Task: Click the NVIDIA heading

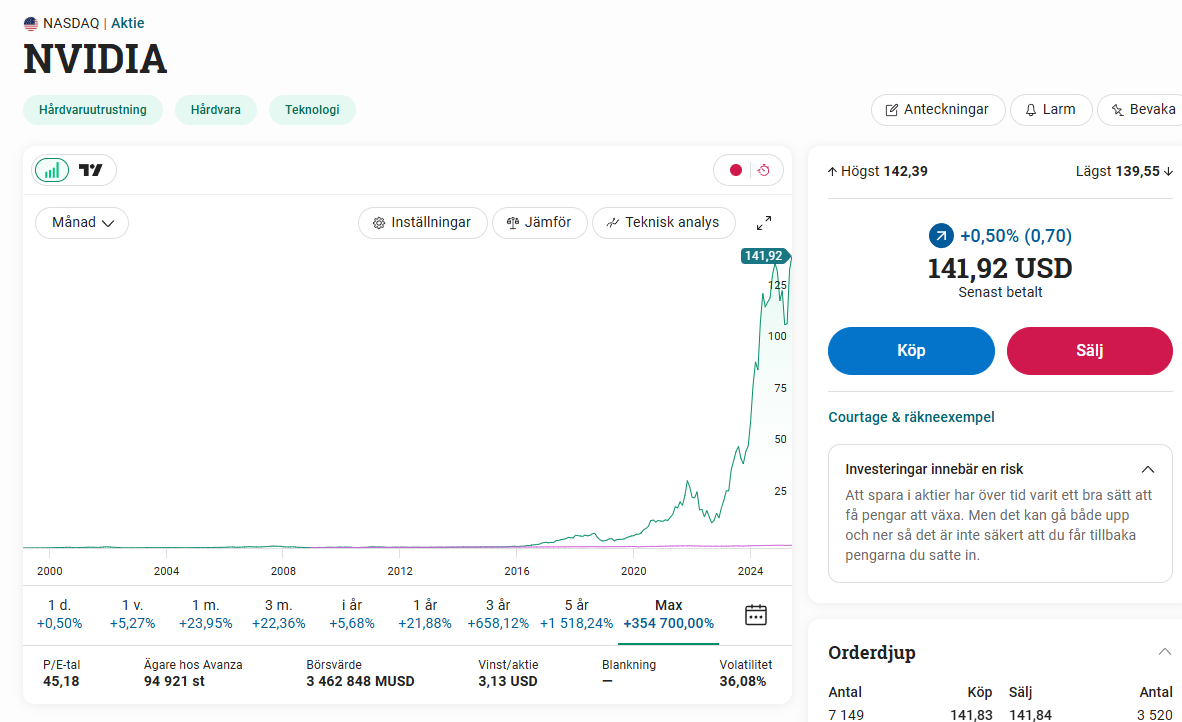Action: (x=95, y=59)
